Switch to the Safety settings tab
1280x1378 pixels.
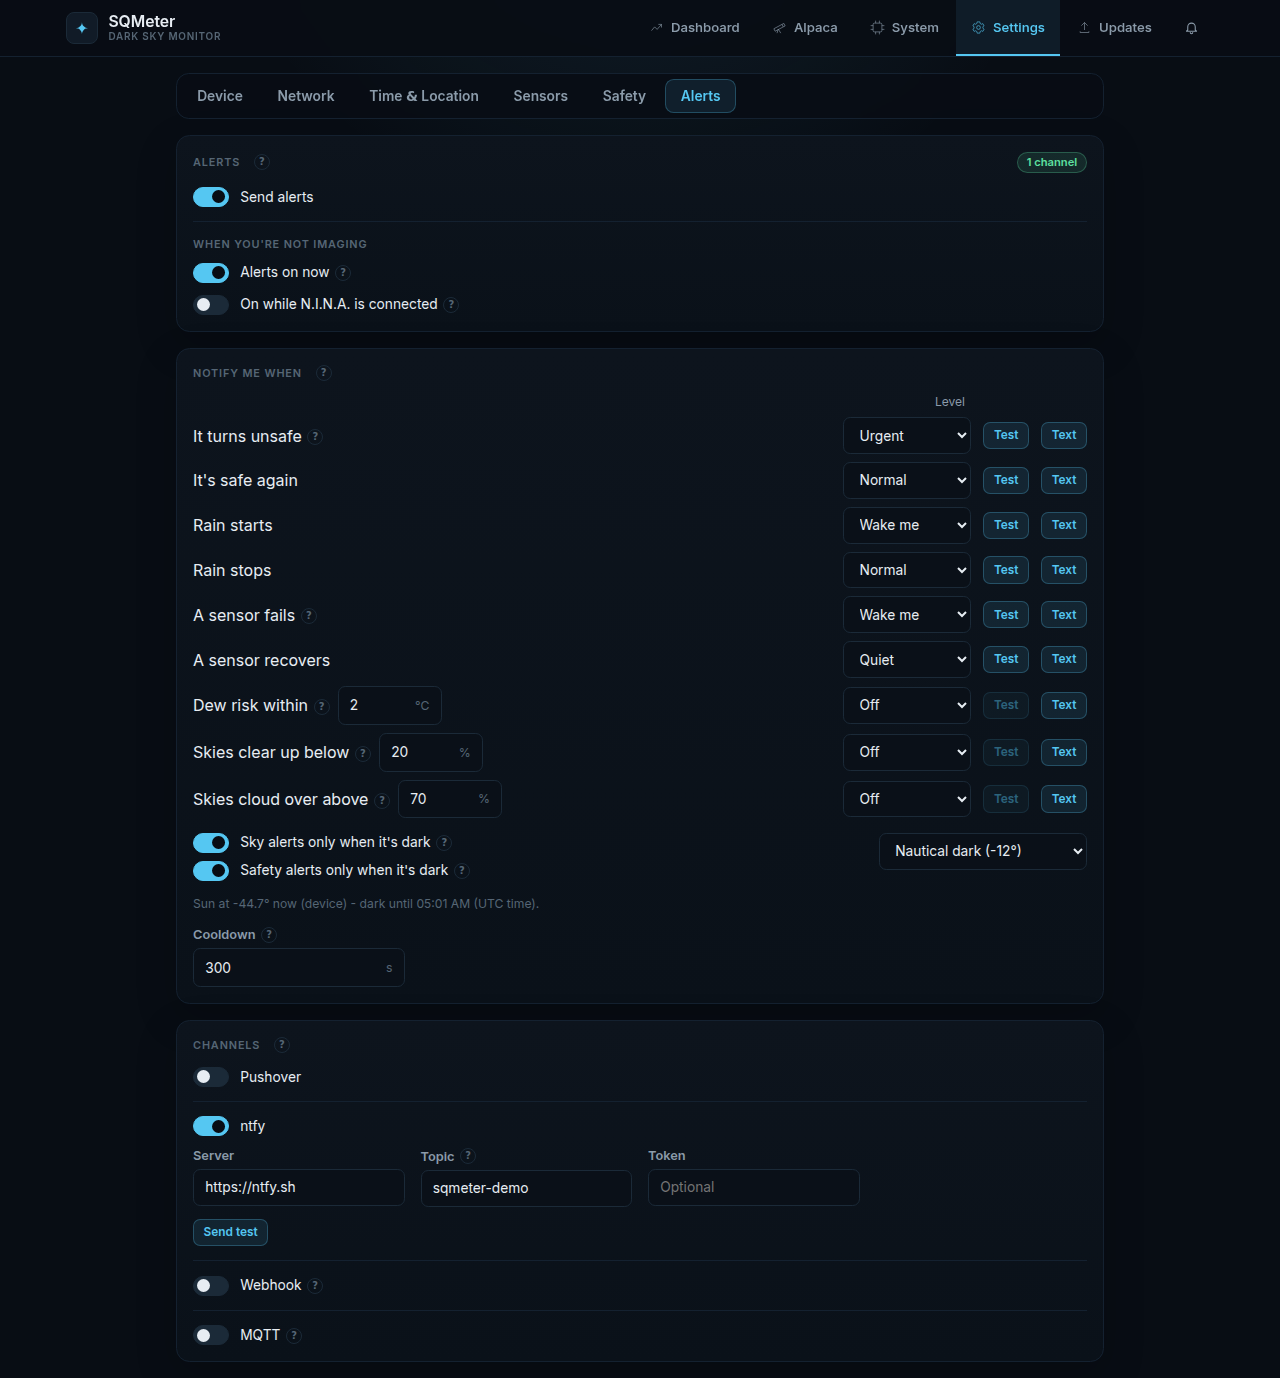pyautogui.click(x=624, y=96)
